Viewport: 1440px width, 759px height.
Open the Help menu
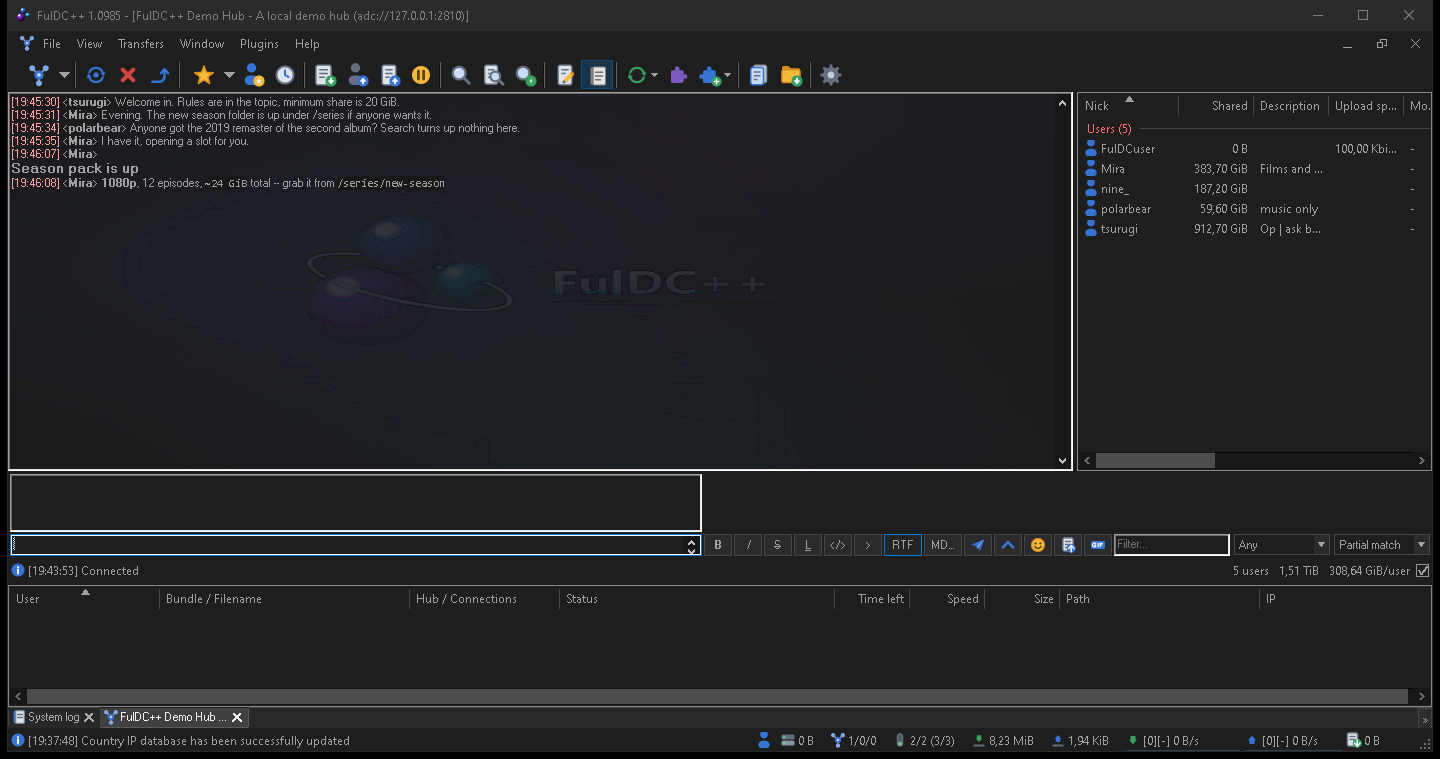[x=307, y=44]
